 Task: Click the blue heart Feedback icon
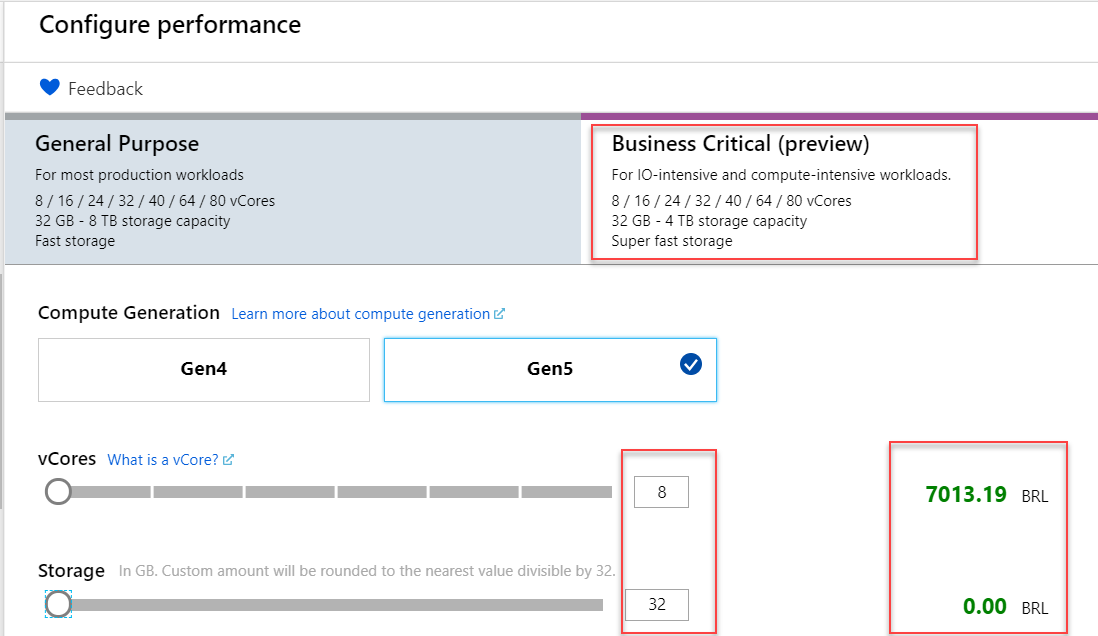(x=50, y=88)
